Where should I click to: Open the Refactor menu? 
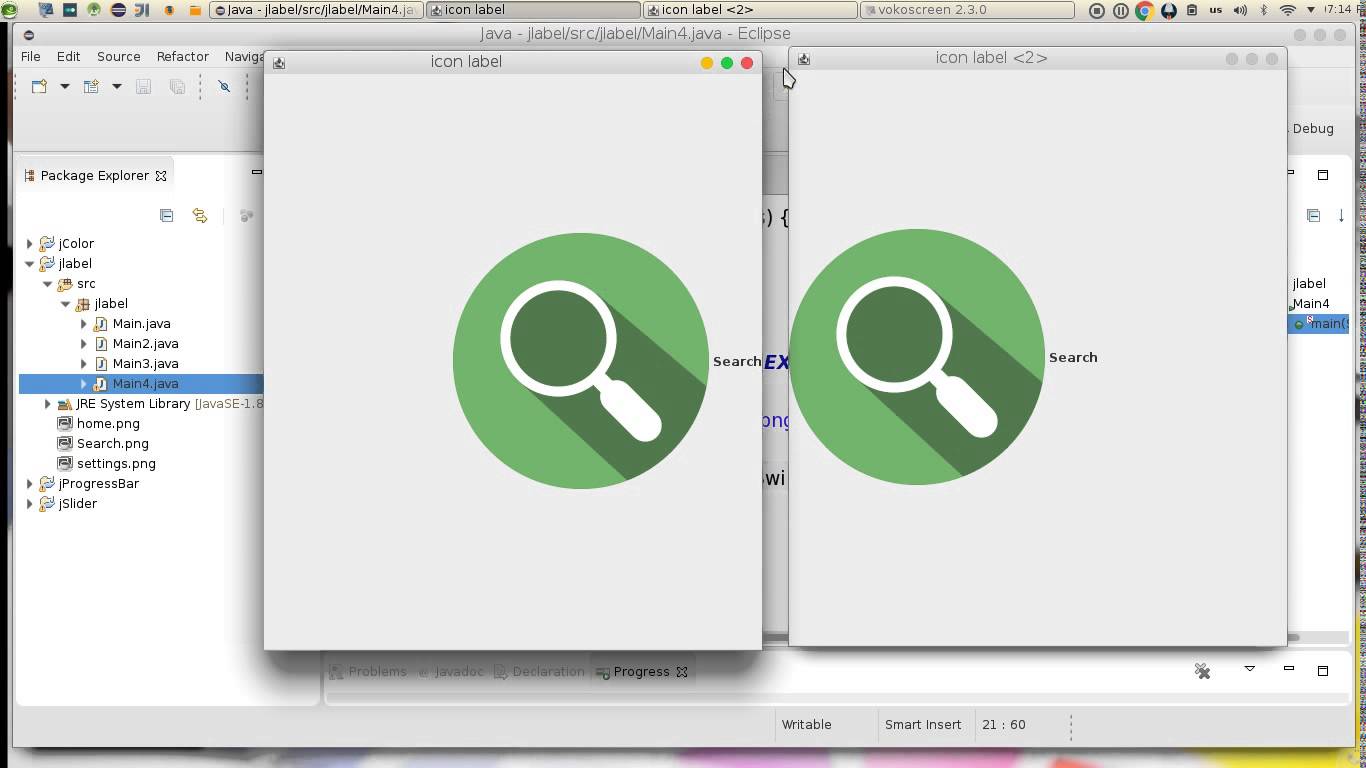183,57
